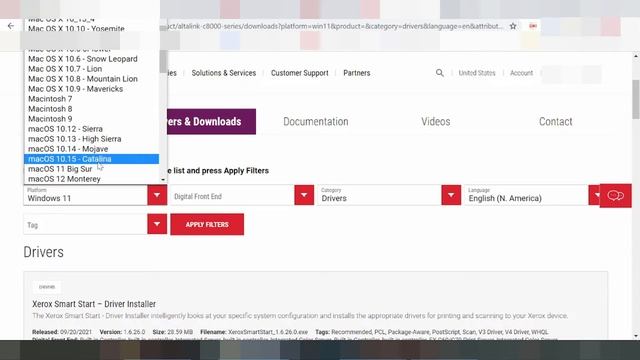Switch to the Drivers & Downloads tab
This screenshot has width=640, height=360.
[211, 122]
